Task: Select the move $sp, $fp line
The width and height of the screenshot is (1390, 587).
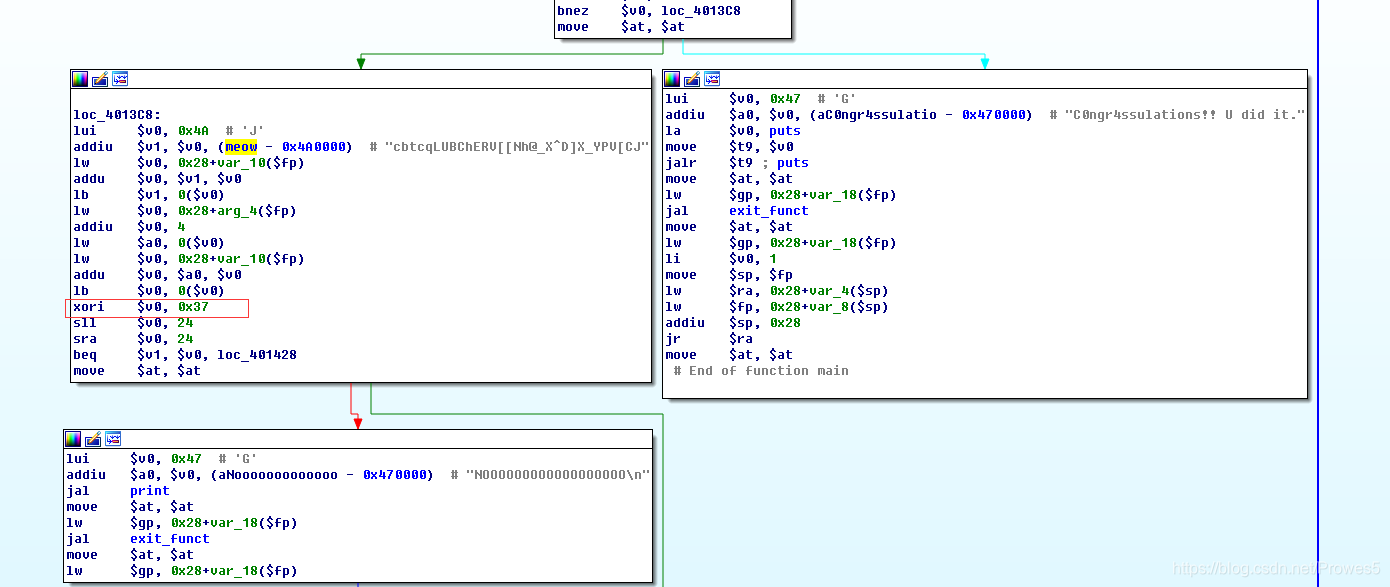Action: [729, 275]
